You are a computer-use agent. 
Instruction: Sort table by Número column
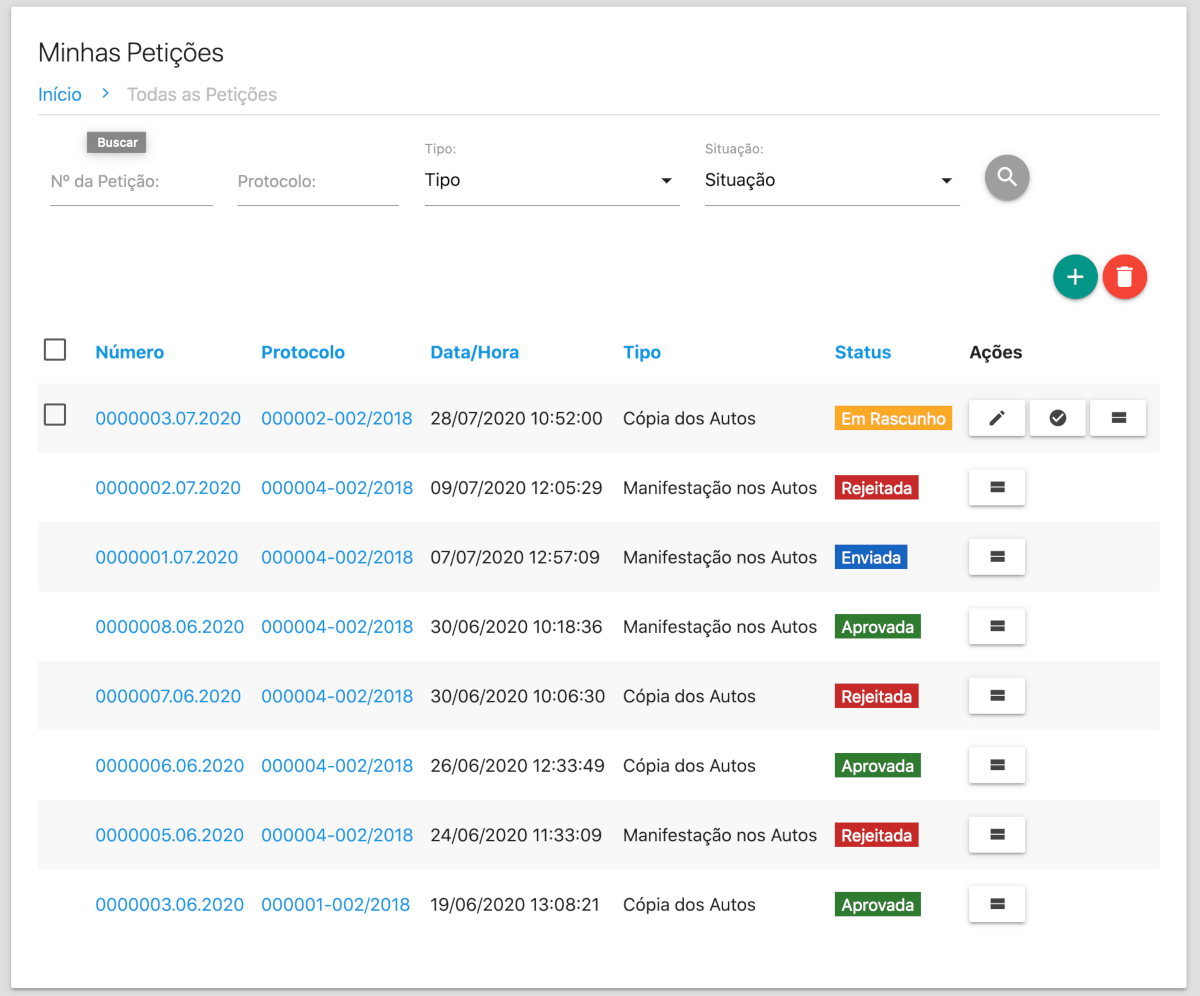point(130,352)
